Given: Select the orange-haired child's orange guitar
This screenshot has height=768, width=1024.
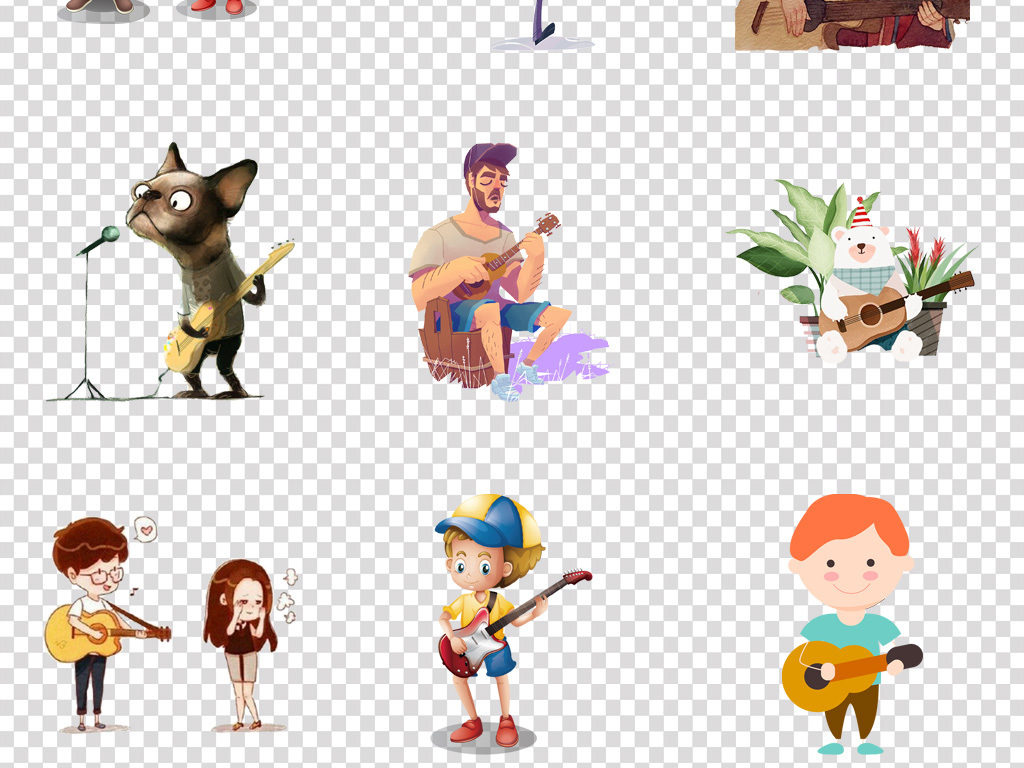Looking at the screenshot, I should 830,675.
